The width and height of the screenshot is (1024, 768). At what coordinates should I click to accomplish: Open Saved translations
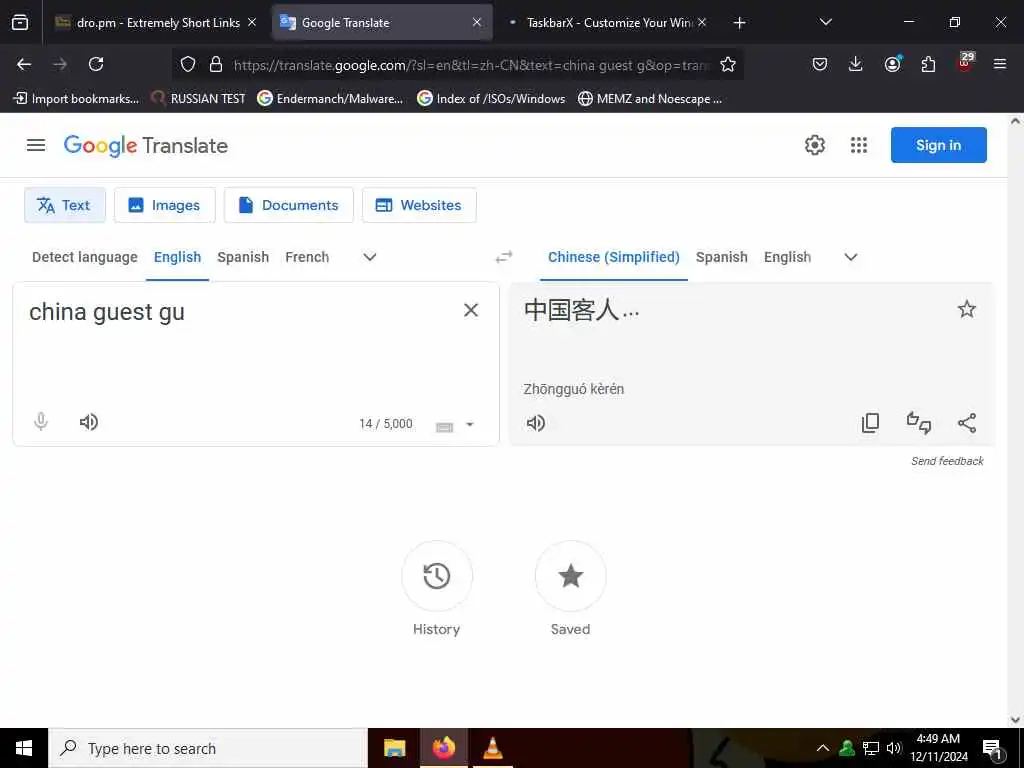click(x=571, y=576)
